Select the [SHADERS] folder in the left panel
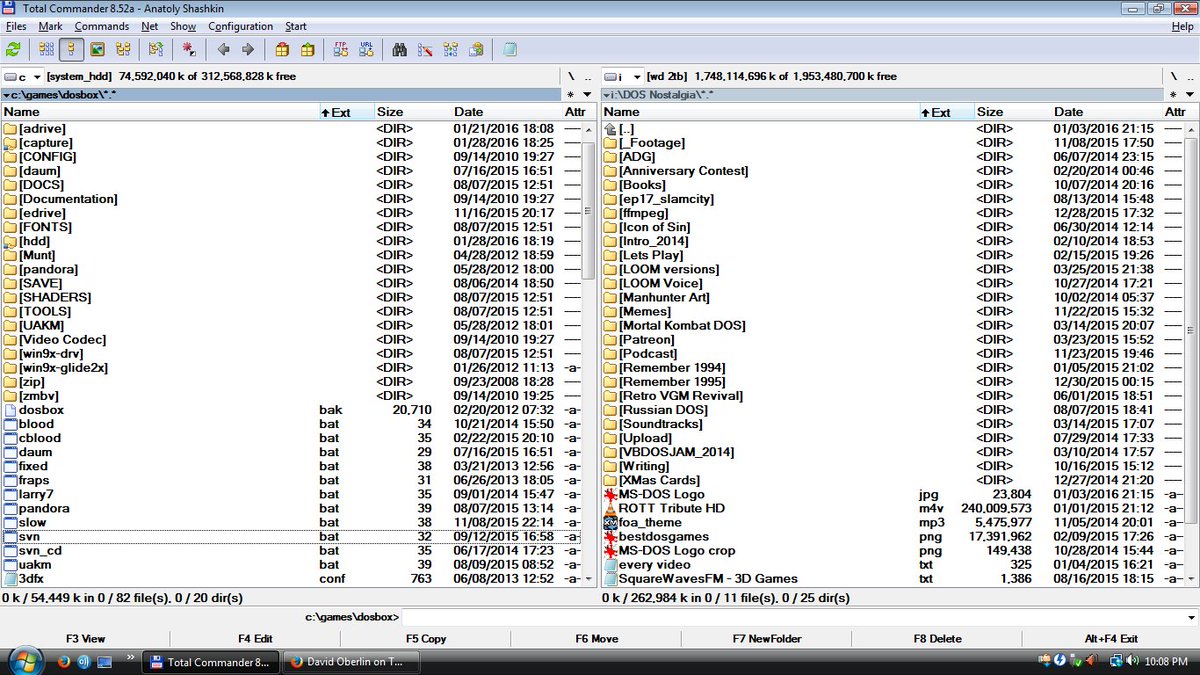The height and width of the screenshot is (675, 1200). tap(292, 297)
